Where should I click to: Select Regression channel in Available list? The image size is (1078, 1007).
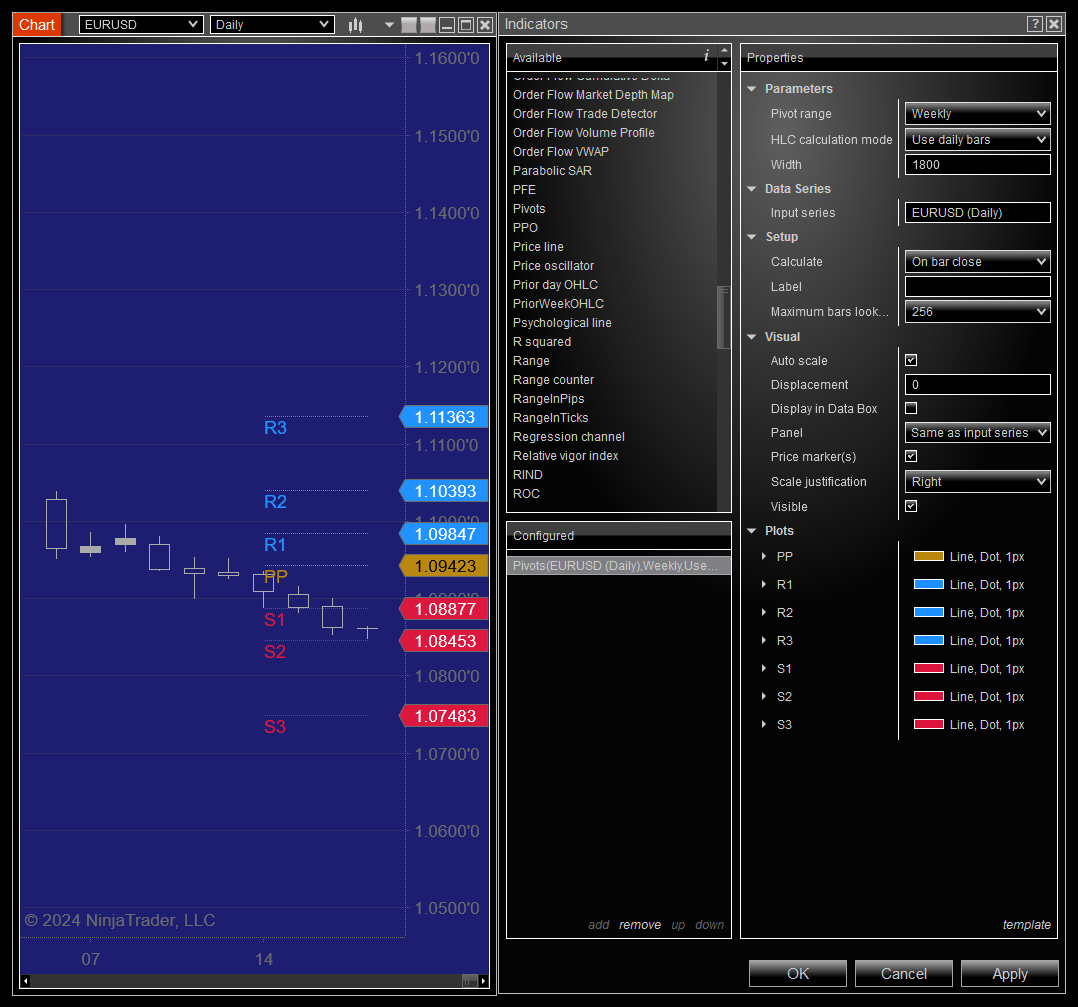pos(569,436)
